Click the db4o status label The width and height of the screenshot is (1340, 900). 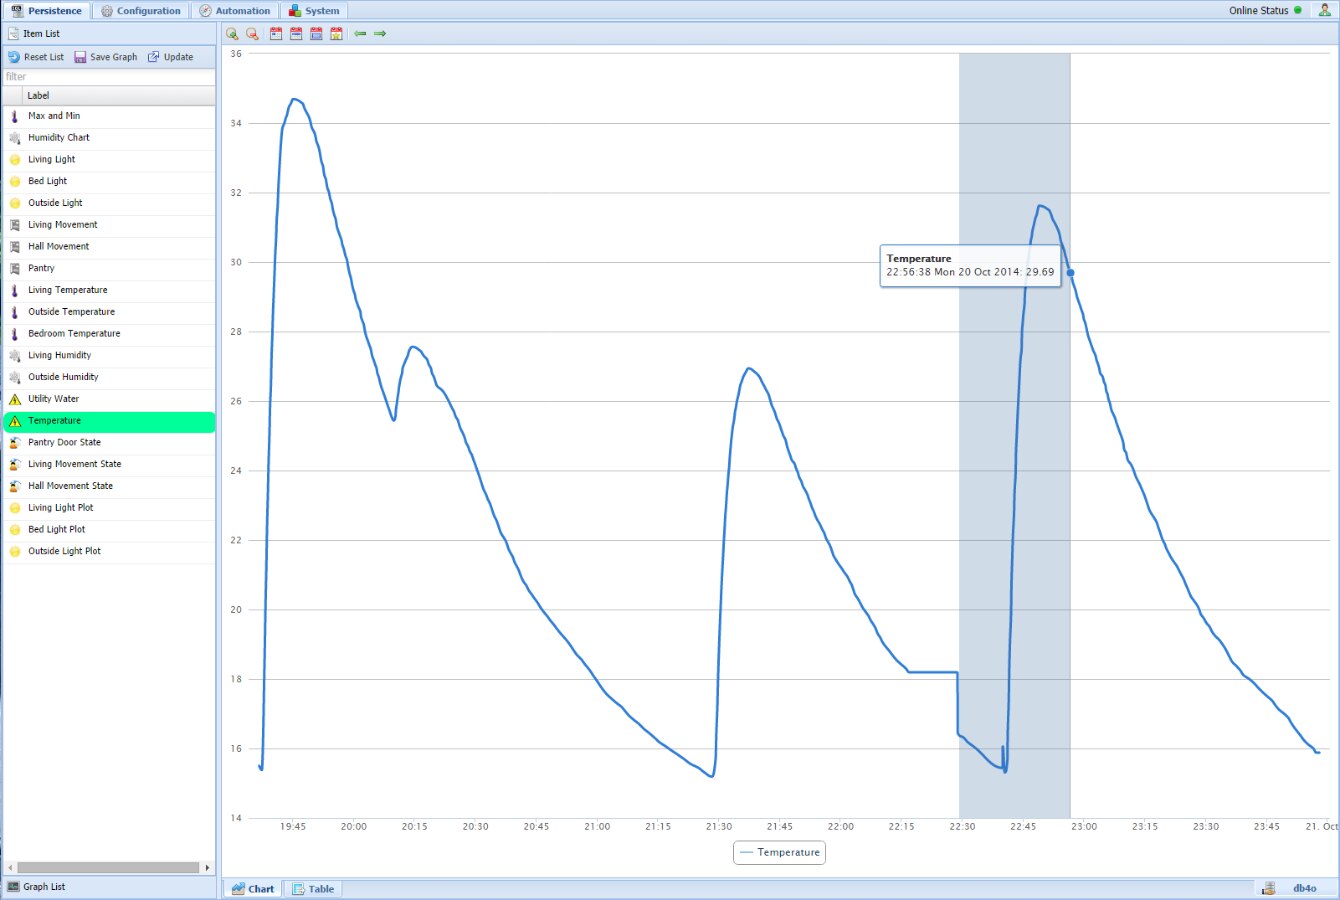pos(1304,888)
